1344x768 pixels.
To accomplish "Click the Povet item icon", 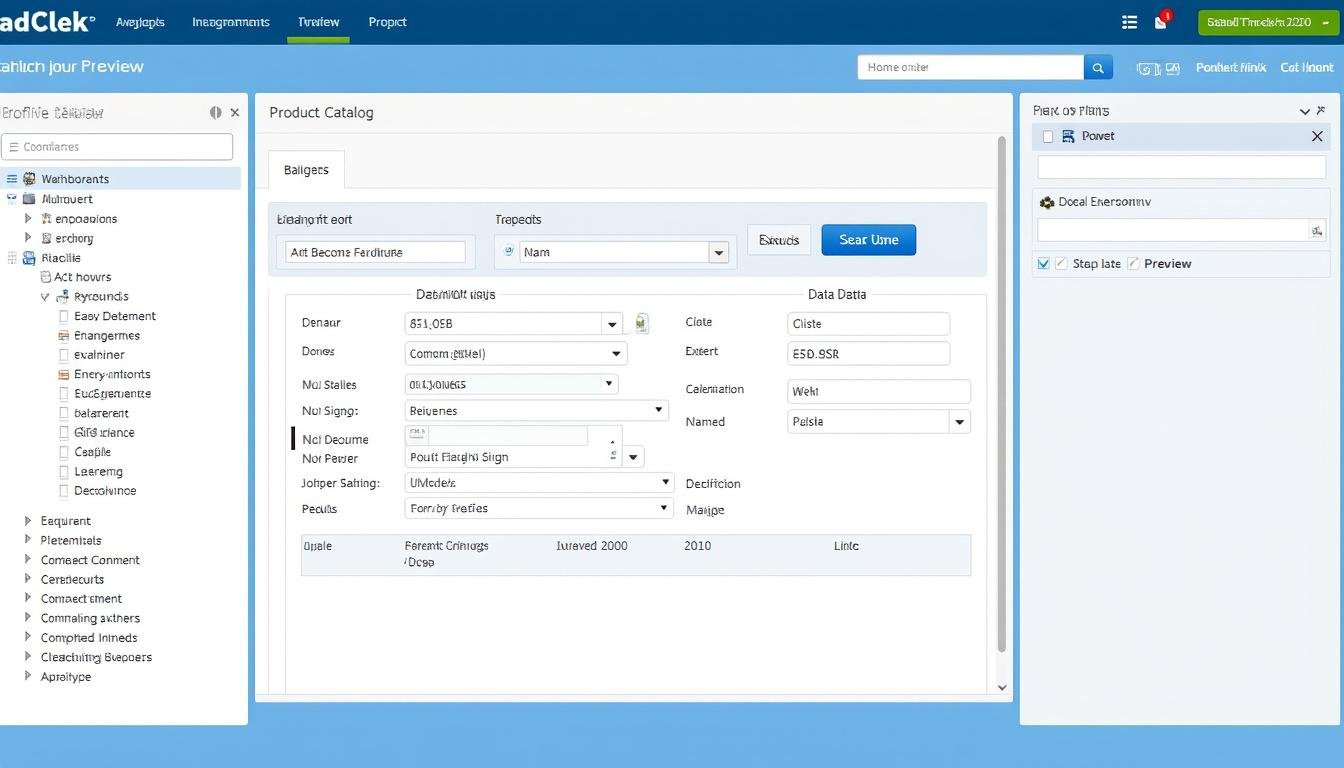I will tap(1068, 136).
